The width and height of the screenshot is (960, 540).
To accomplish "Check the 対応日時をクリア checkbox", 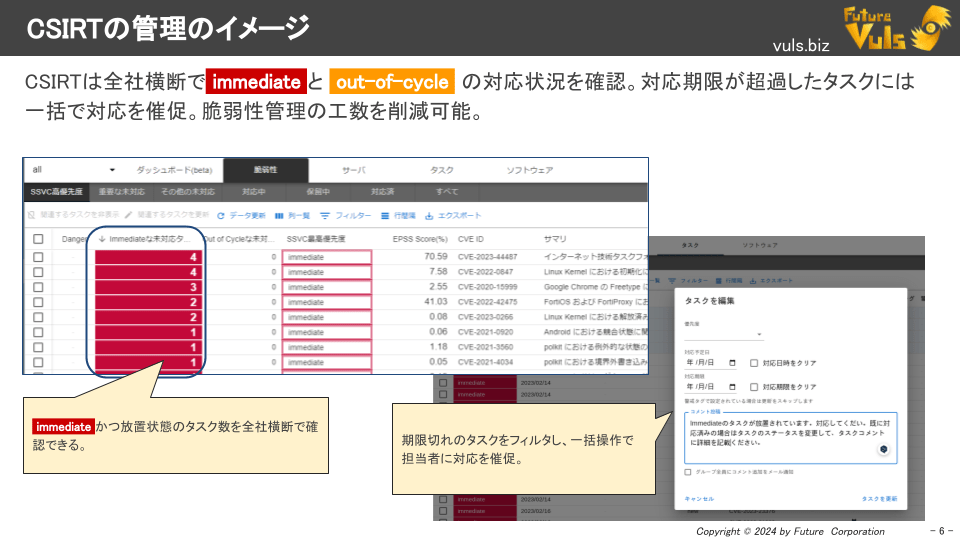I will pyautogui.click(x=754, y=362).
